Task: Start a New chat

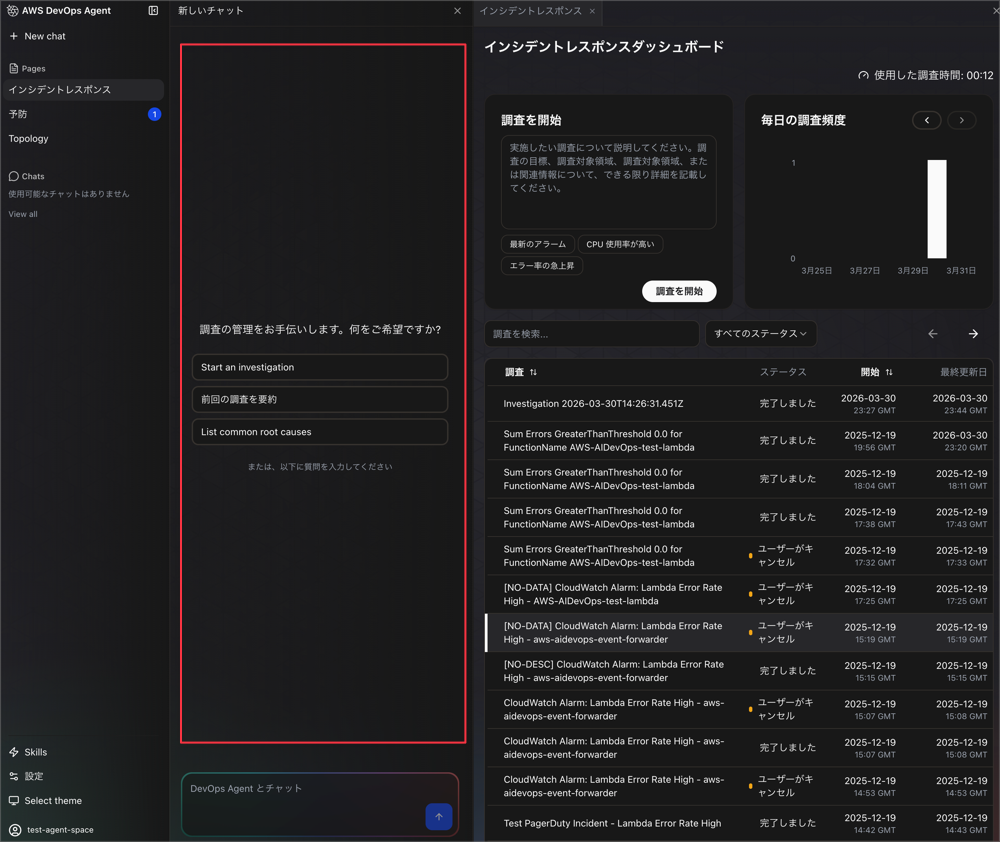Action: (x=37, y=36)
